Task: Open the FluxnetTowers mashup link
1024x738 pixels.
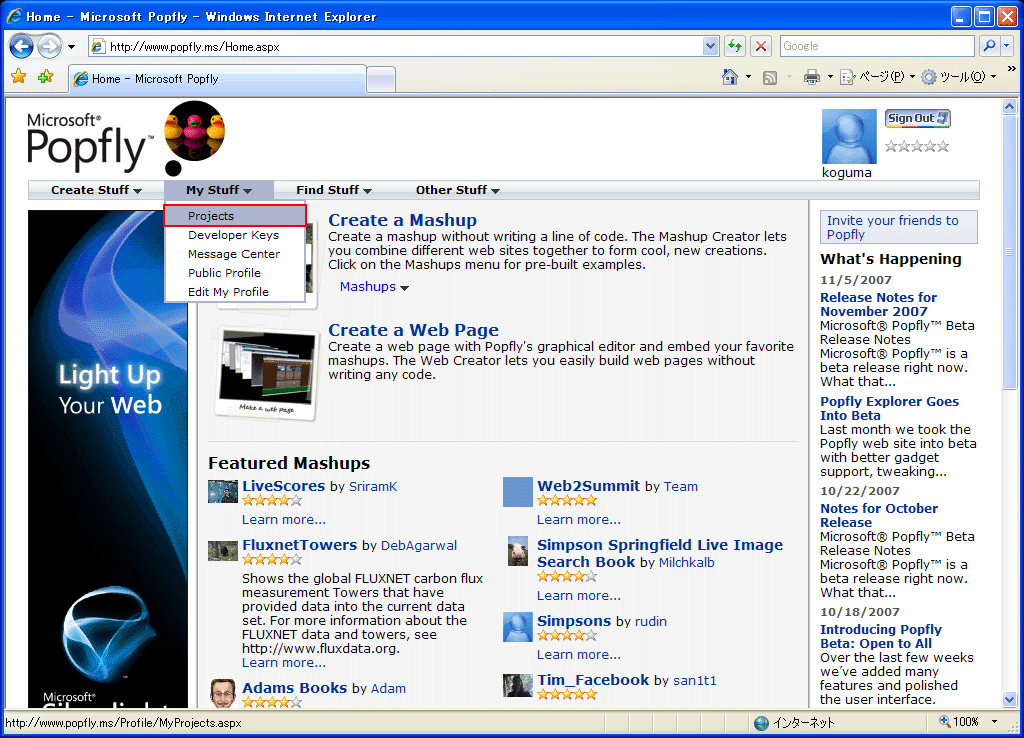Action: point(300,545)
